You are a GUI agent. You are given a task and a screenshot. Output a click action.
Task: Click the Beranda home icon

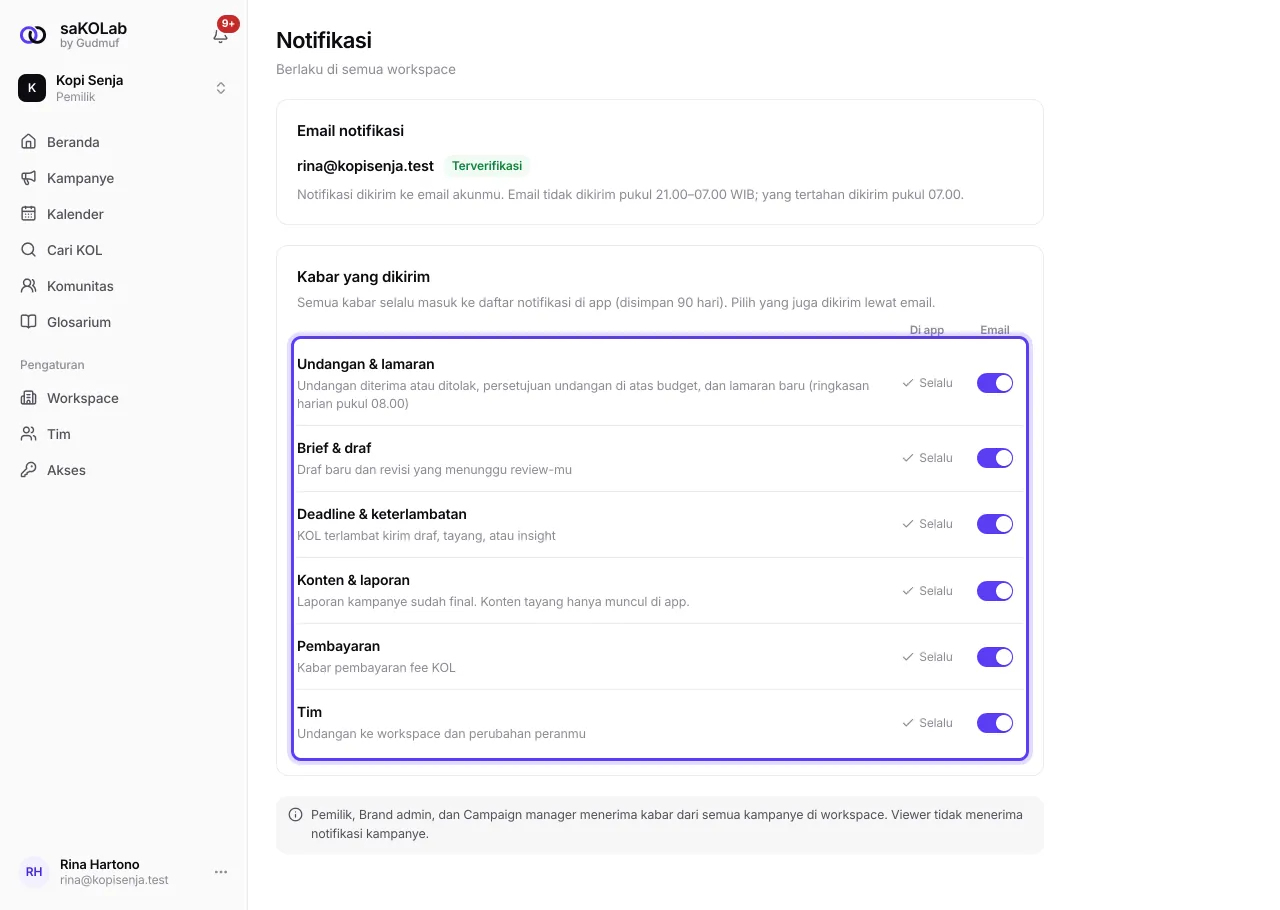(x=28, y=142)
